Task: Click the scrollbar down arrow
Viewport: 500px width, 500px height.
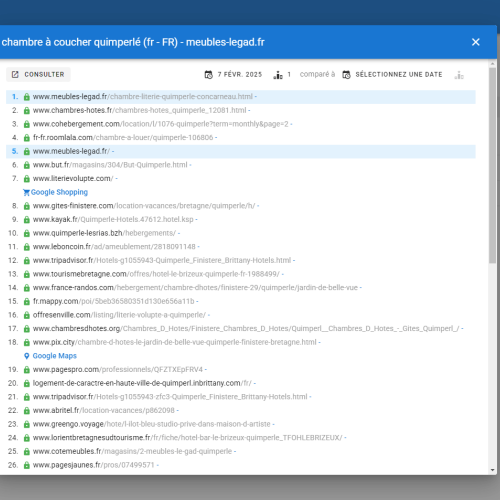Action: (x=493, y=470)
